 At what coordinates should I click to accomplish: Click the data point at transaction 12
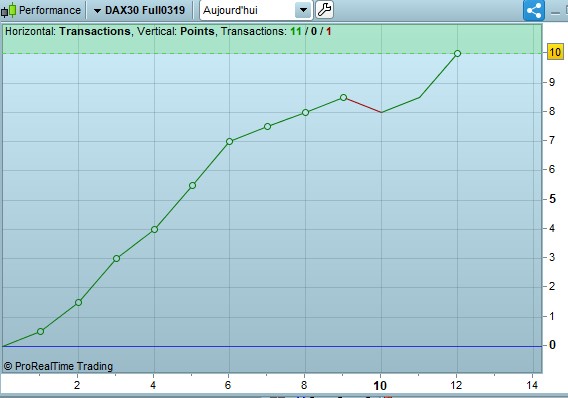click(x=457, y=54)
